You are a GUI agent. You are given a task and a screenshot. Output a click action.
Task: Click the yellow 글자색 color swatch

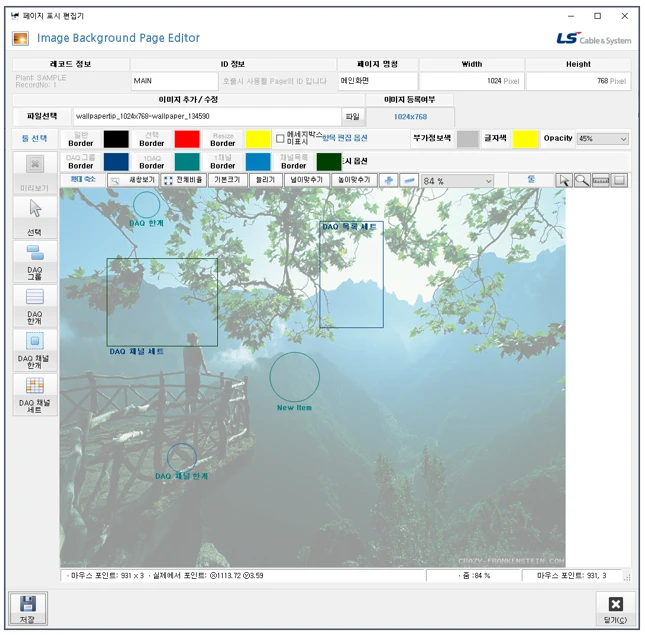[525, 139]
